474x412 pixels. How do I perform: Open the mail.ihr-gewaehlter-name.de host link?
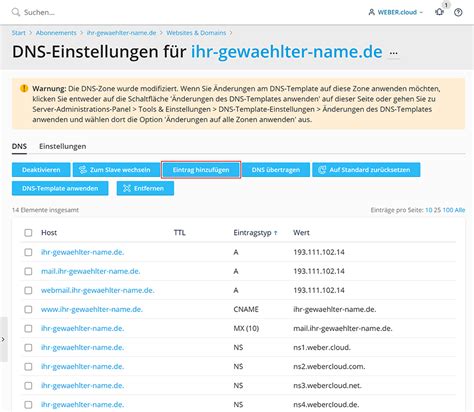90,271
